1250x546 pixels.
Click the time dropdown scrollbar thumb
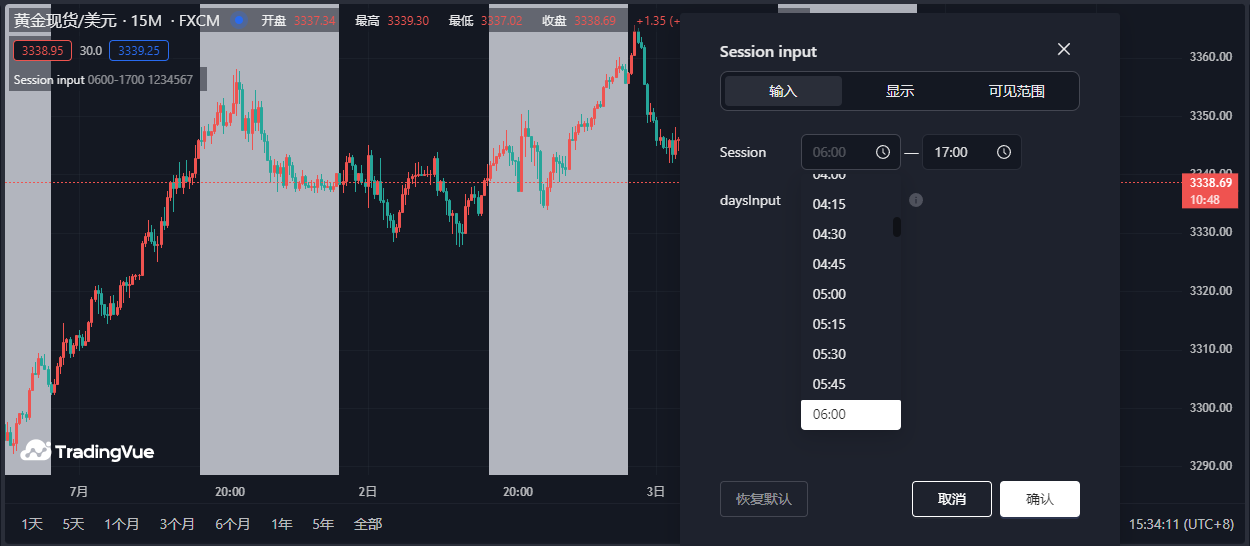pos(897,227)
